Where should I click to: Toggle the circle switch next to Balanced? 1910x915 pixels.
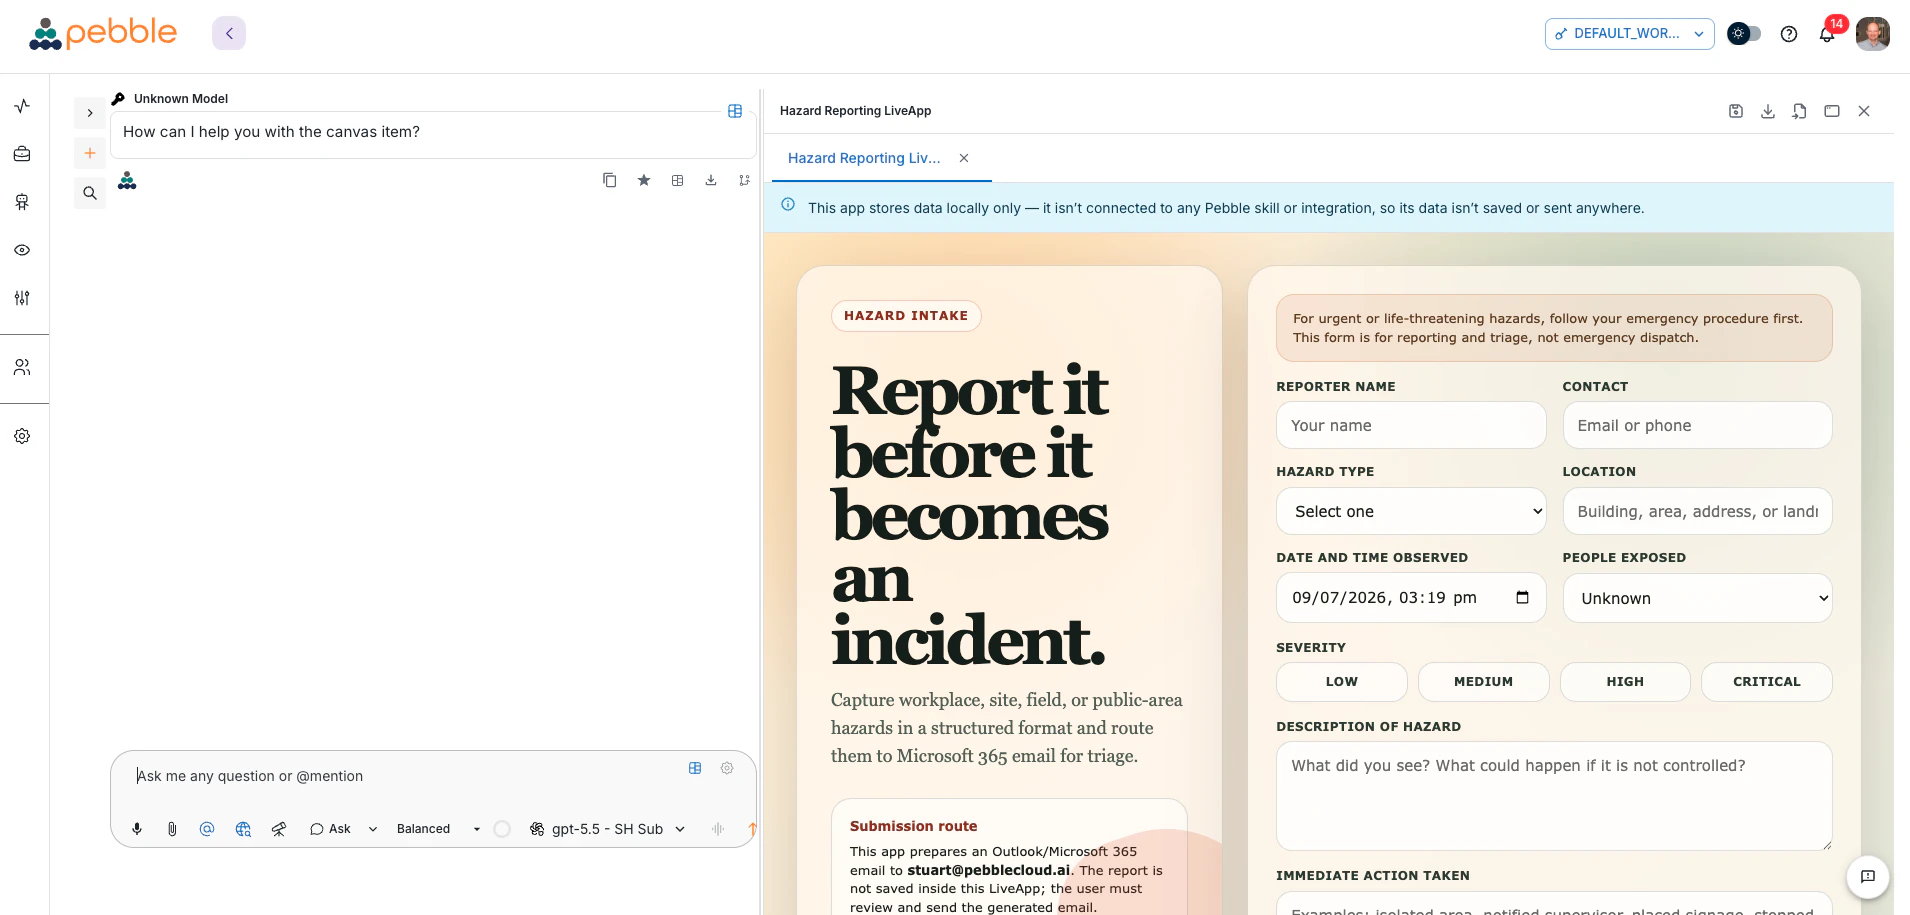point(502,829)
